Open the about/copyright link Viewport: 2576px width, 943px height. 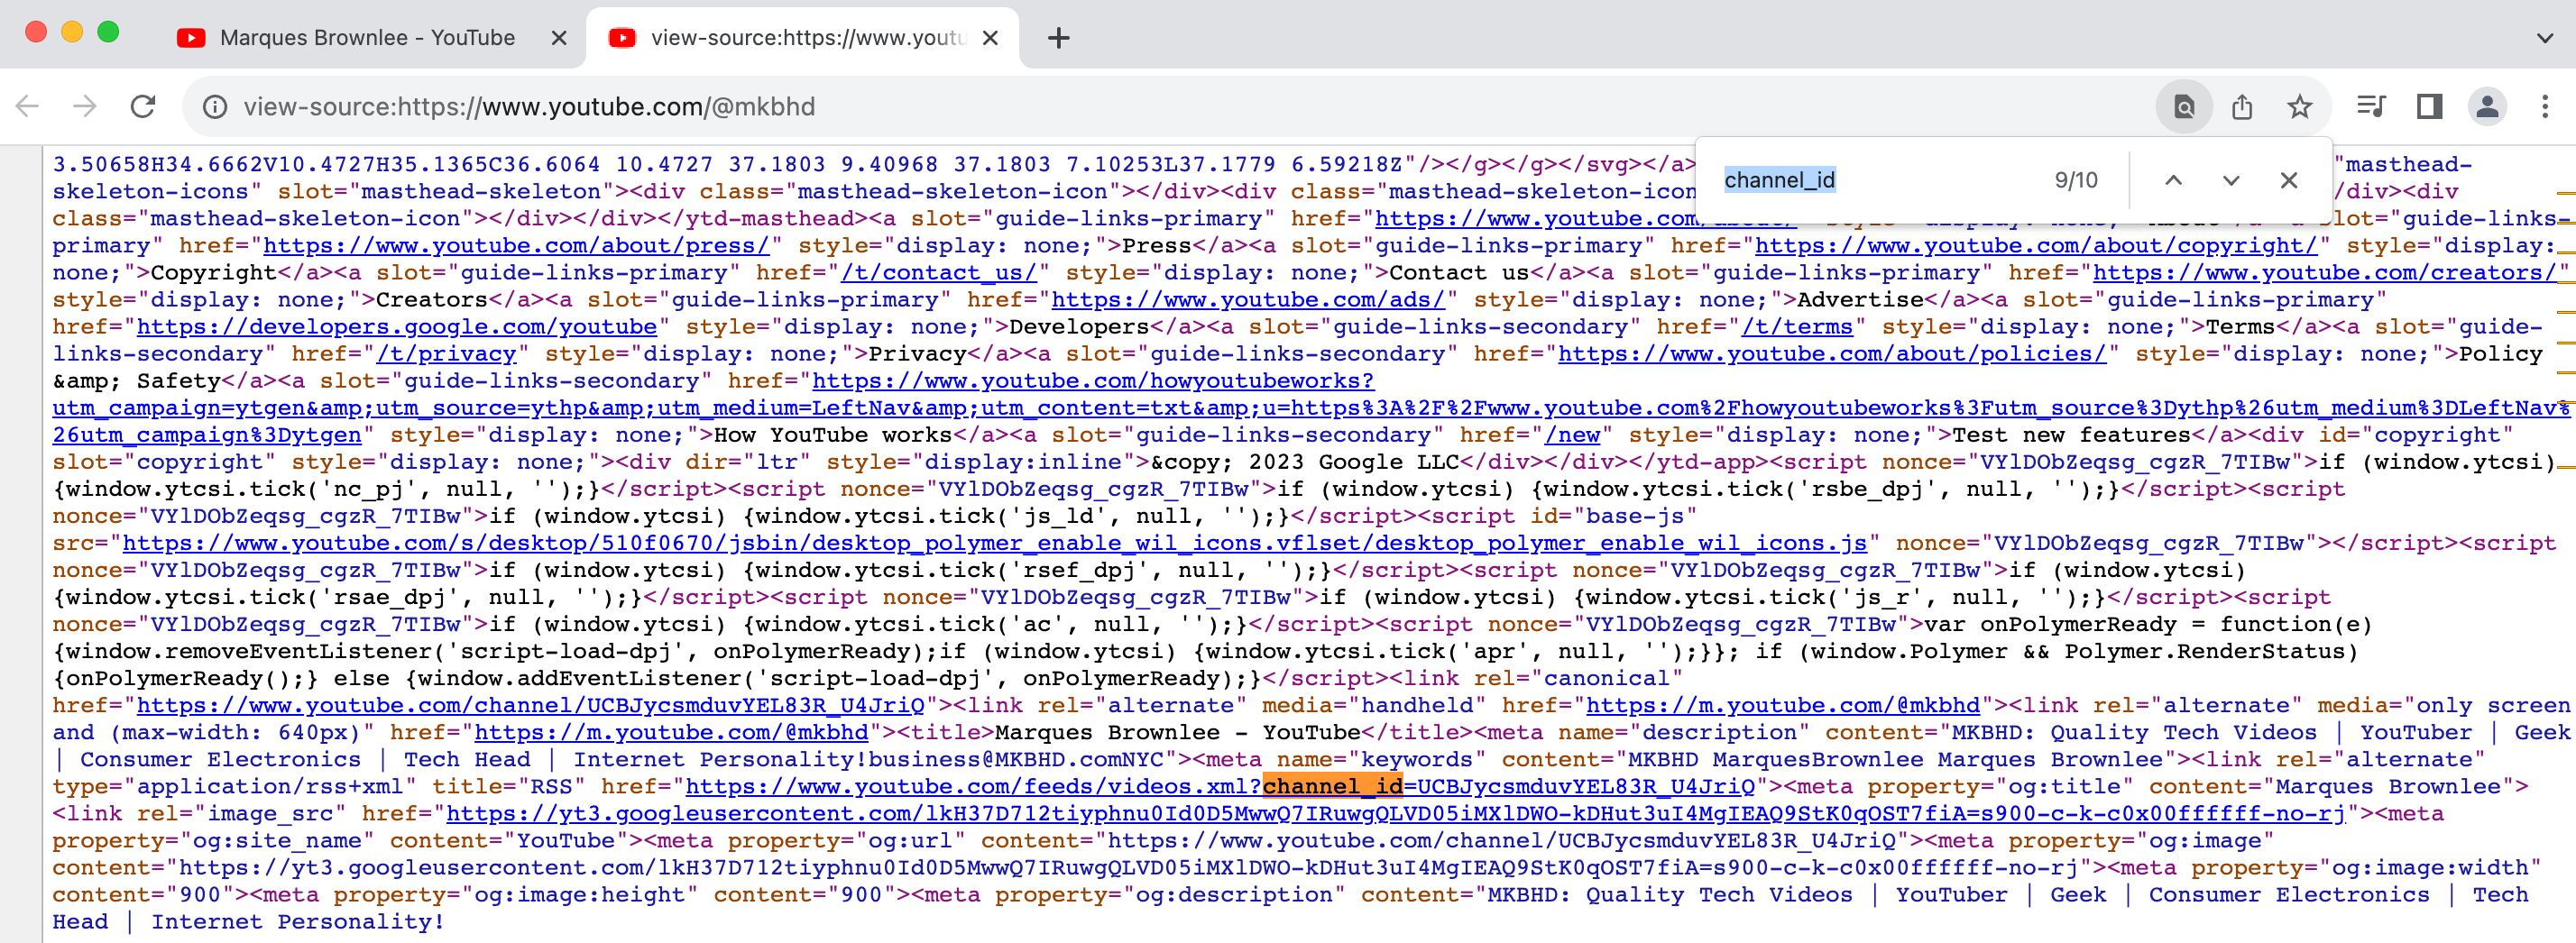pyautogui.click(x=2035, y=246)
